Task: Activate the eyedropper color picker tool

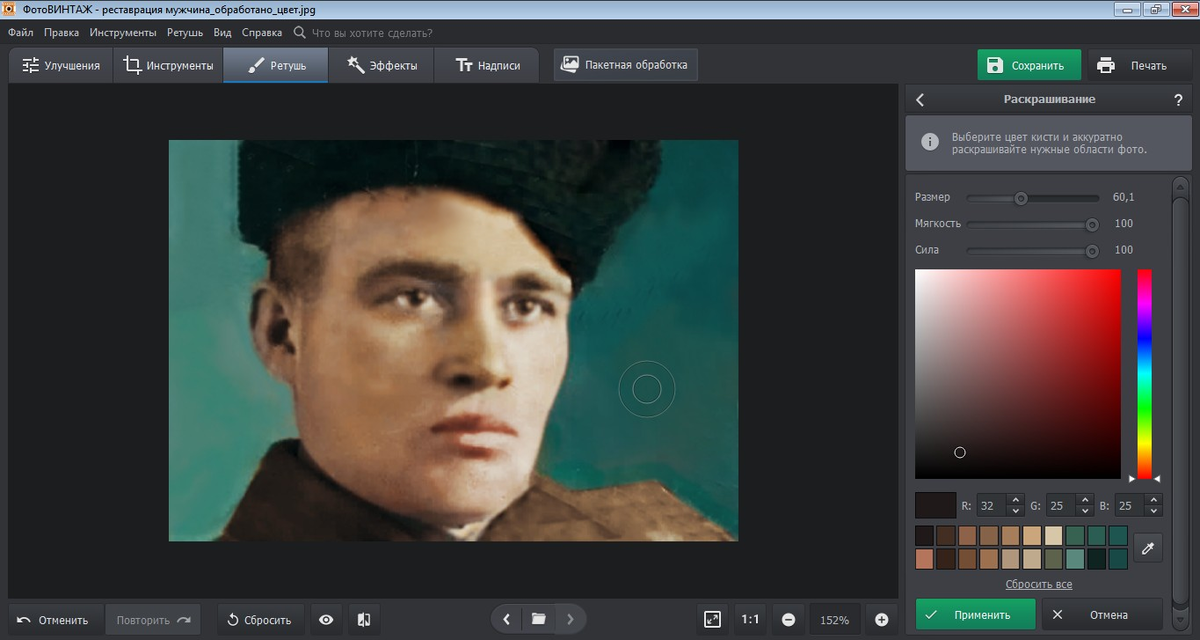Action: pos(1148,547)
